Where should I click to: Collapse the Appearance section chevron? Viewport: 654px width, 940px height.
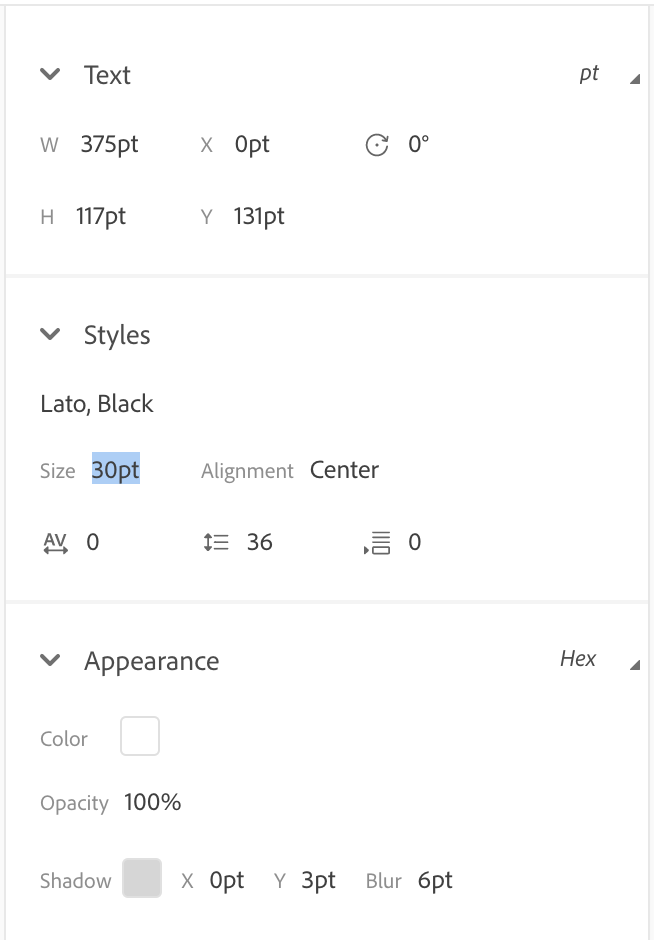[50, 660]
